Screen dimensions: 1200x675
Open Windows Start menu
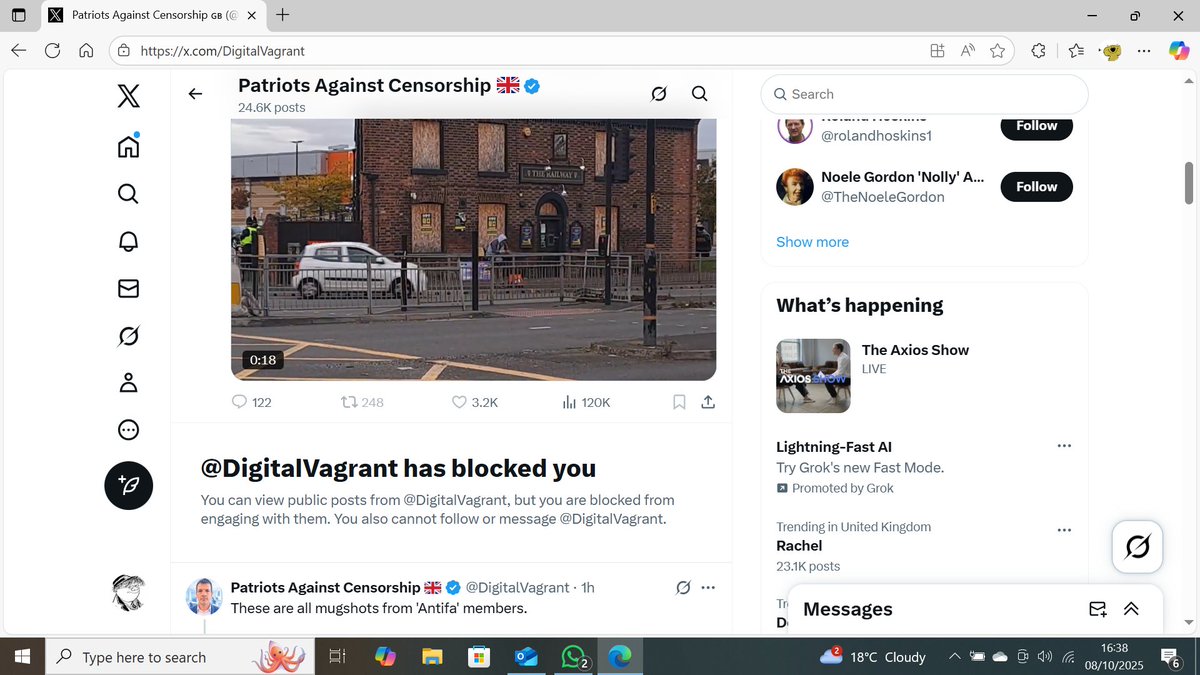[x=22, y=657]
